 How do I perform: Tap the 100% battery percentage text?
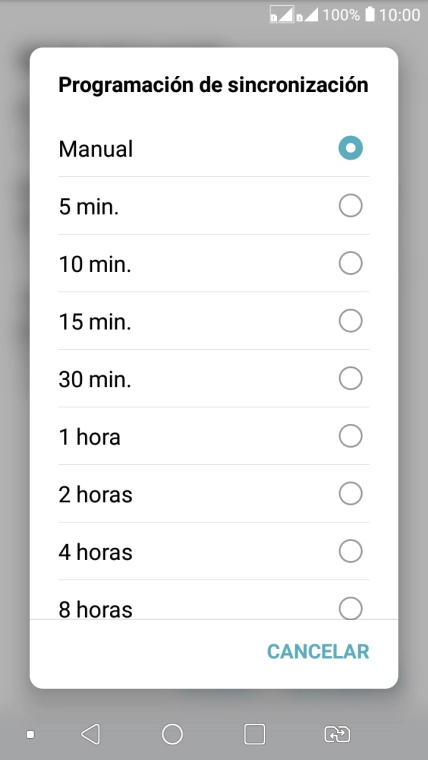(341, 15)
